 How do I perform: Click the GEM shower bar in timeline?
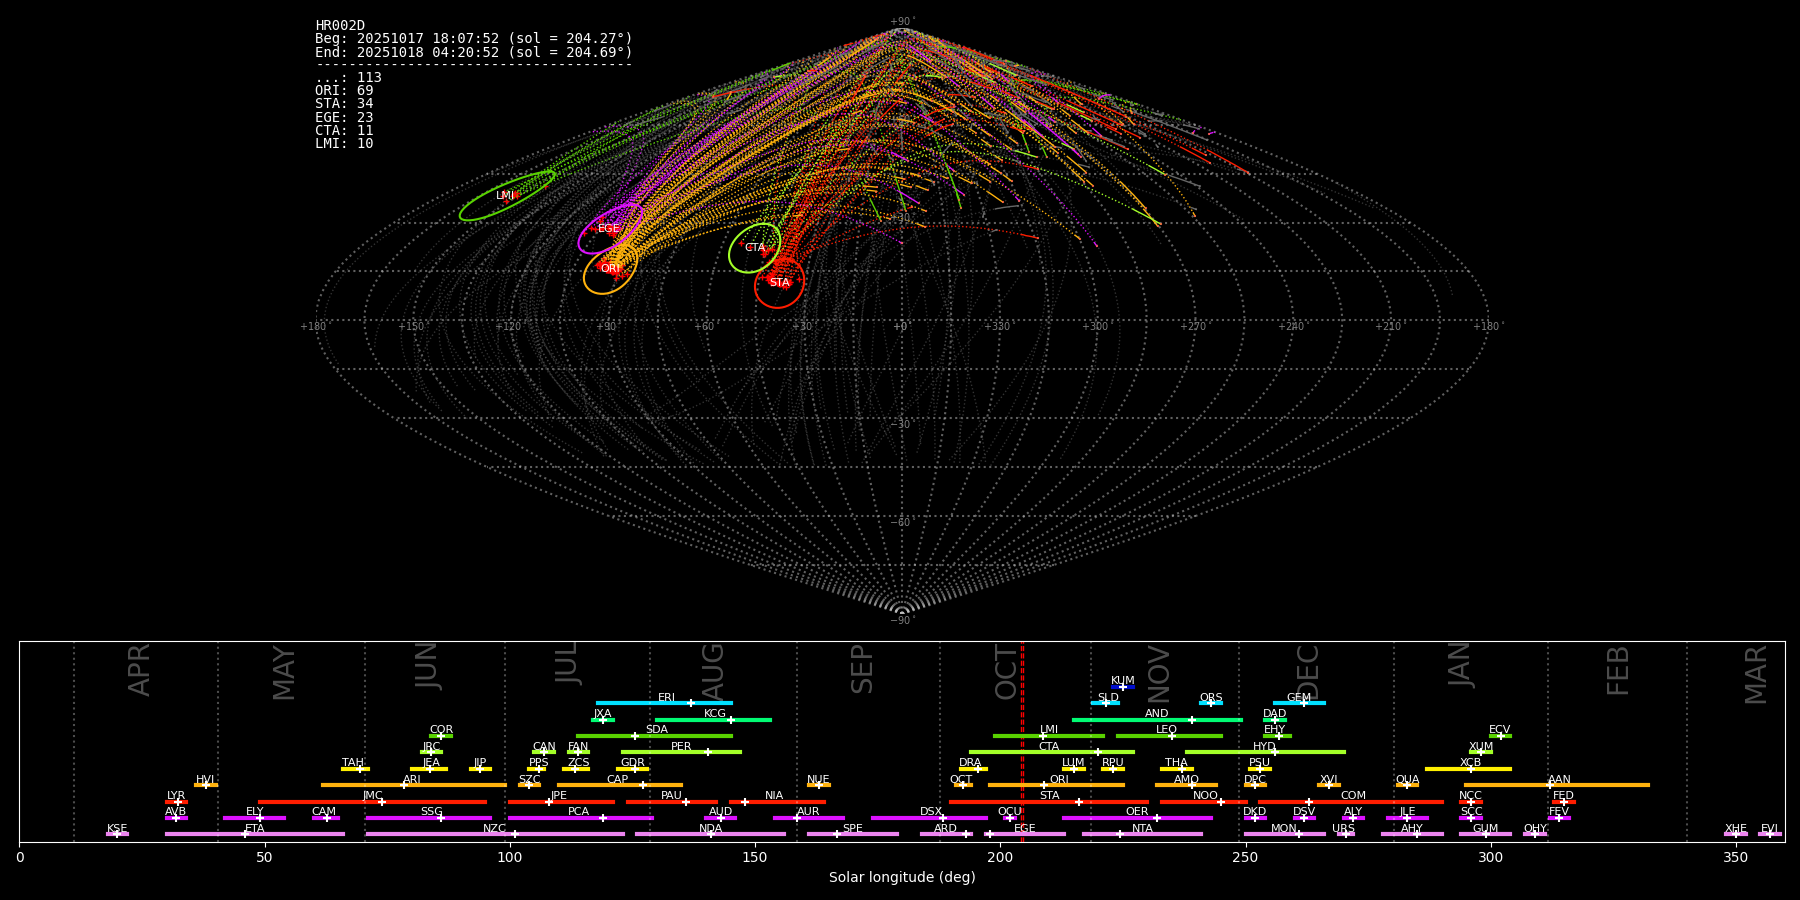click(x=1299, y=703)
